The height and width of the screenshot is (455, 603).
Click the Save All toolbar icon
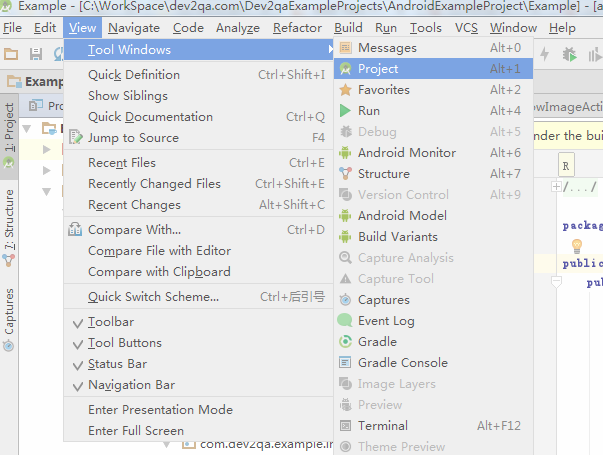(36, 53)
